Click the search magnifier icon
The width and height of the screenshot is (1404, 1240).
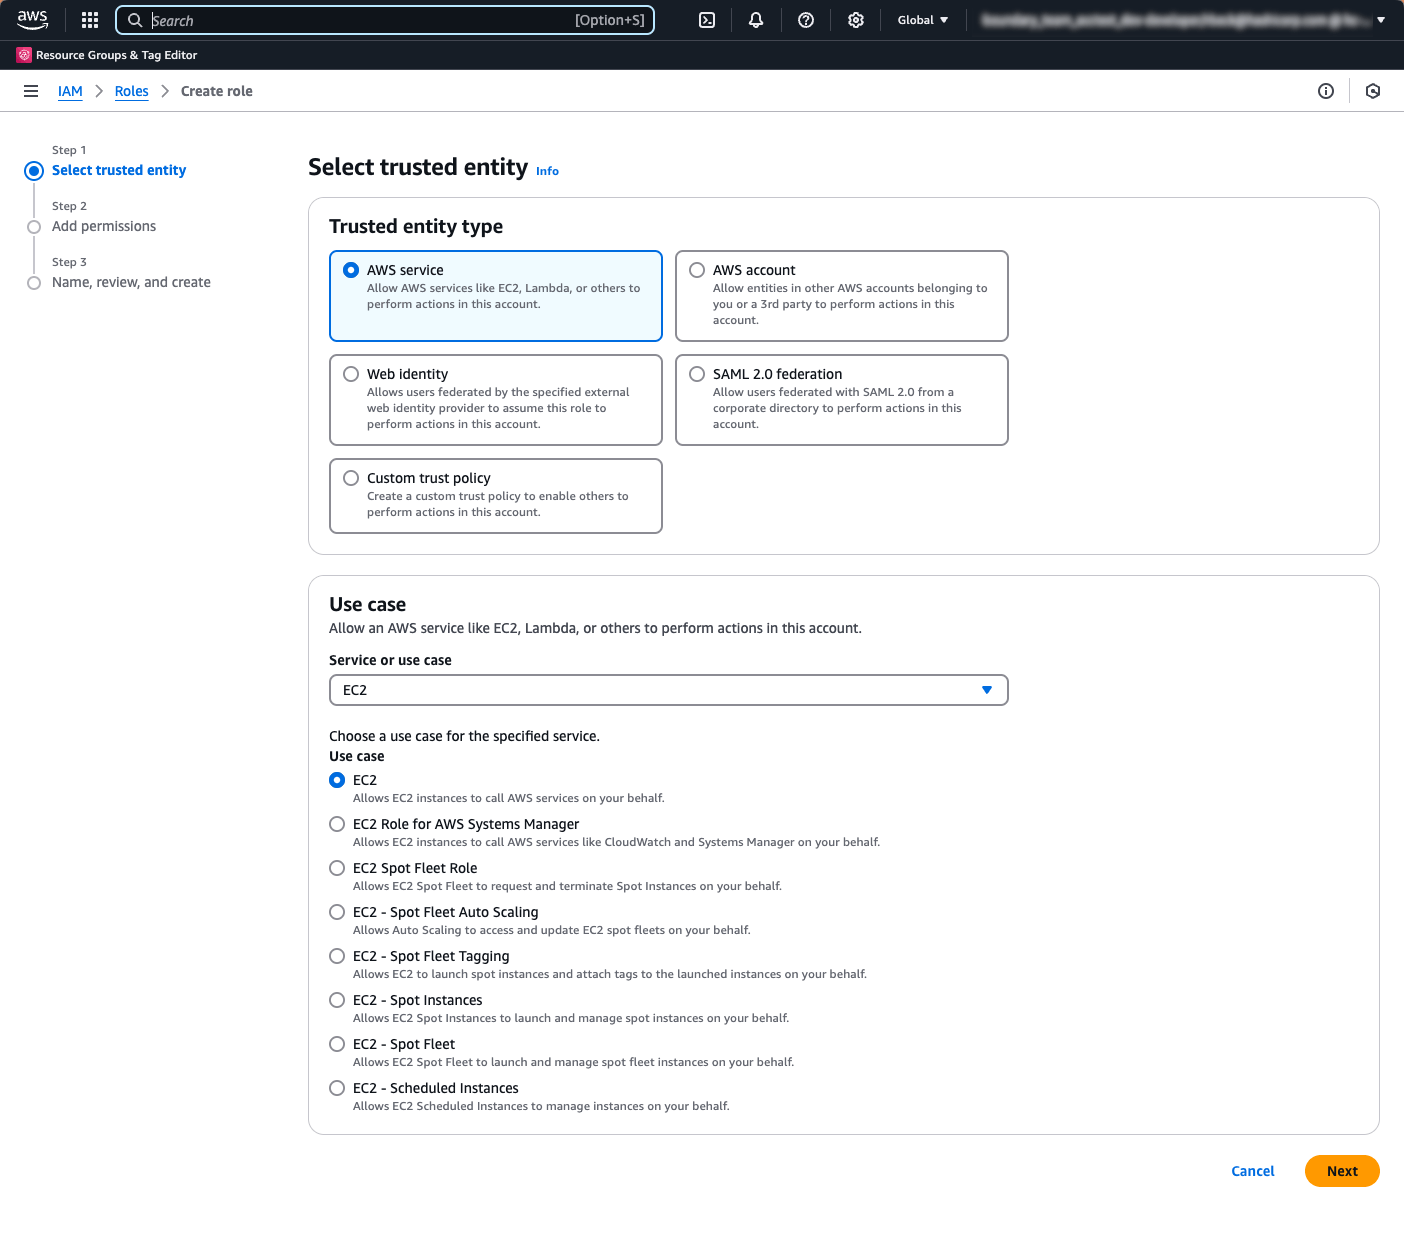click(135, 20)
